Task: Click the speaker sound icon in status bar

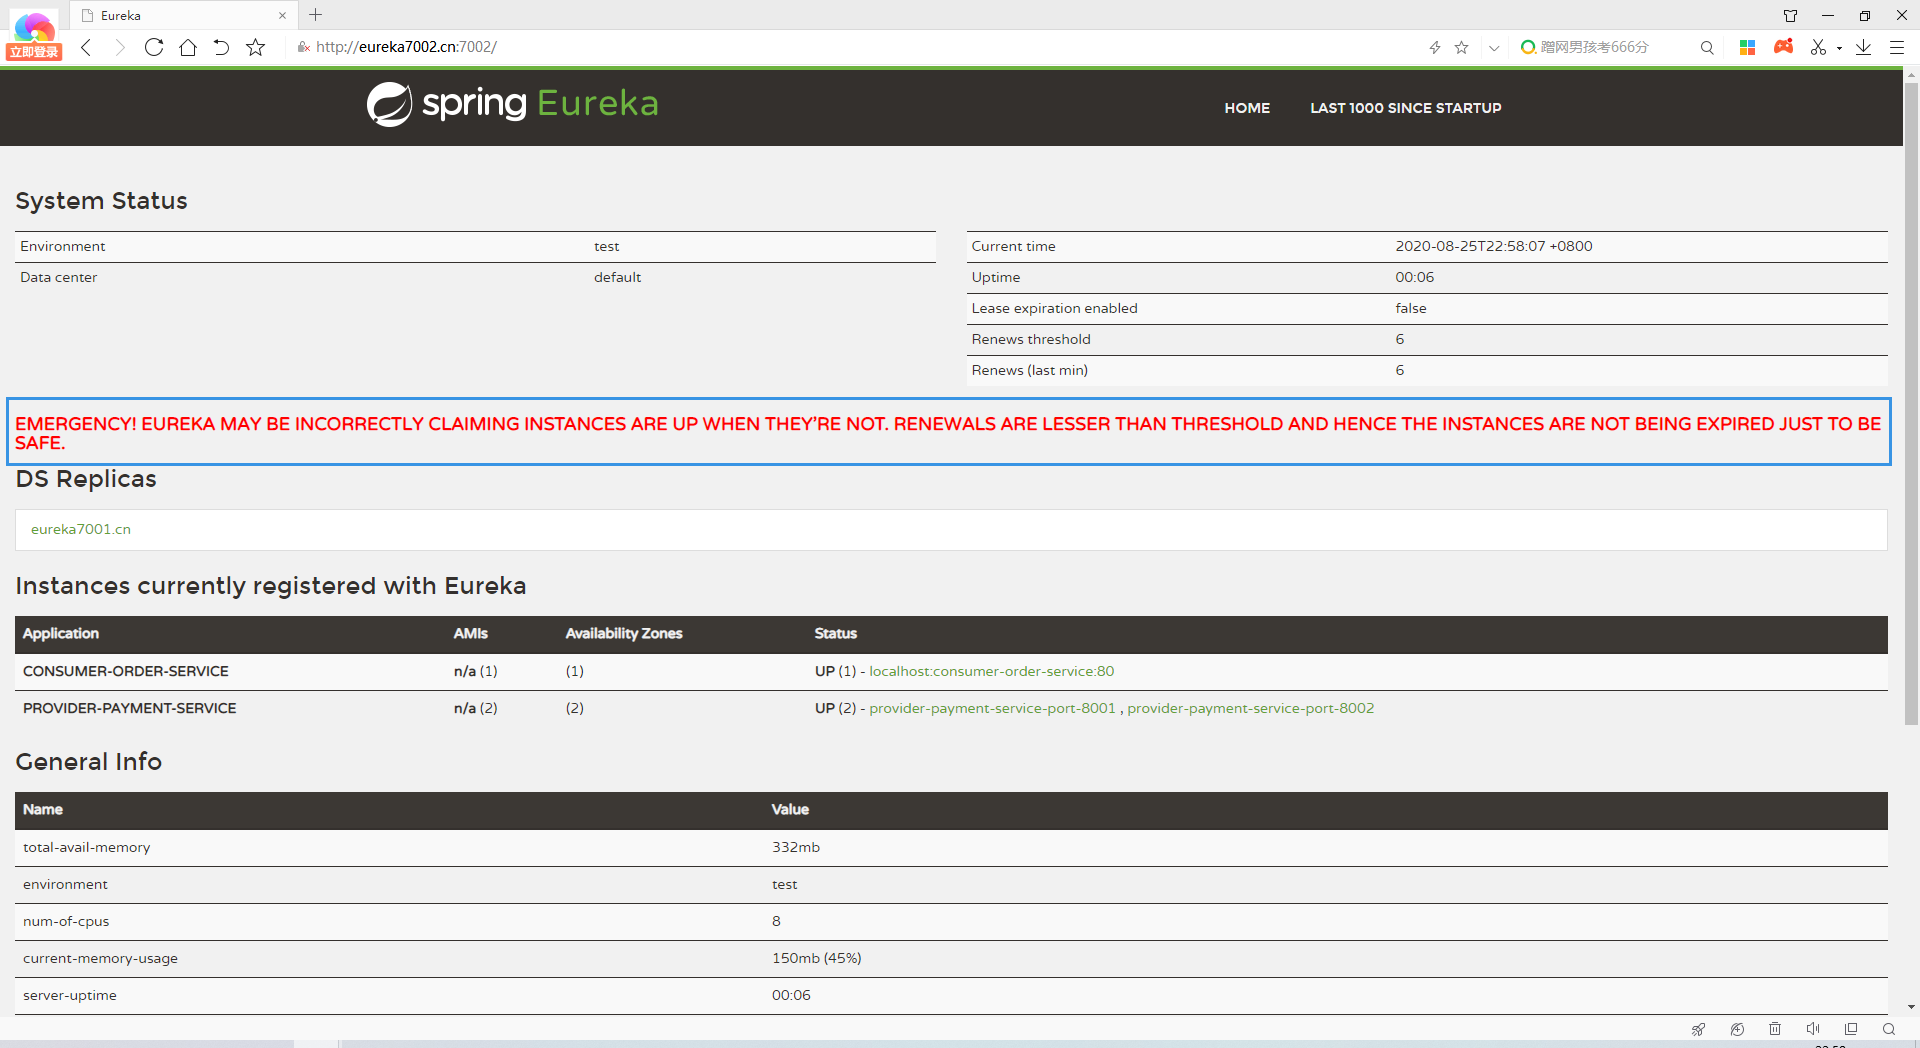Action: coord(1813,1029)
